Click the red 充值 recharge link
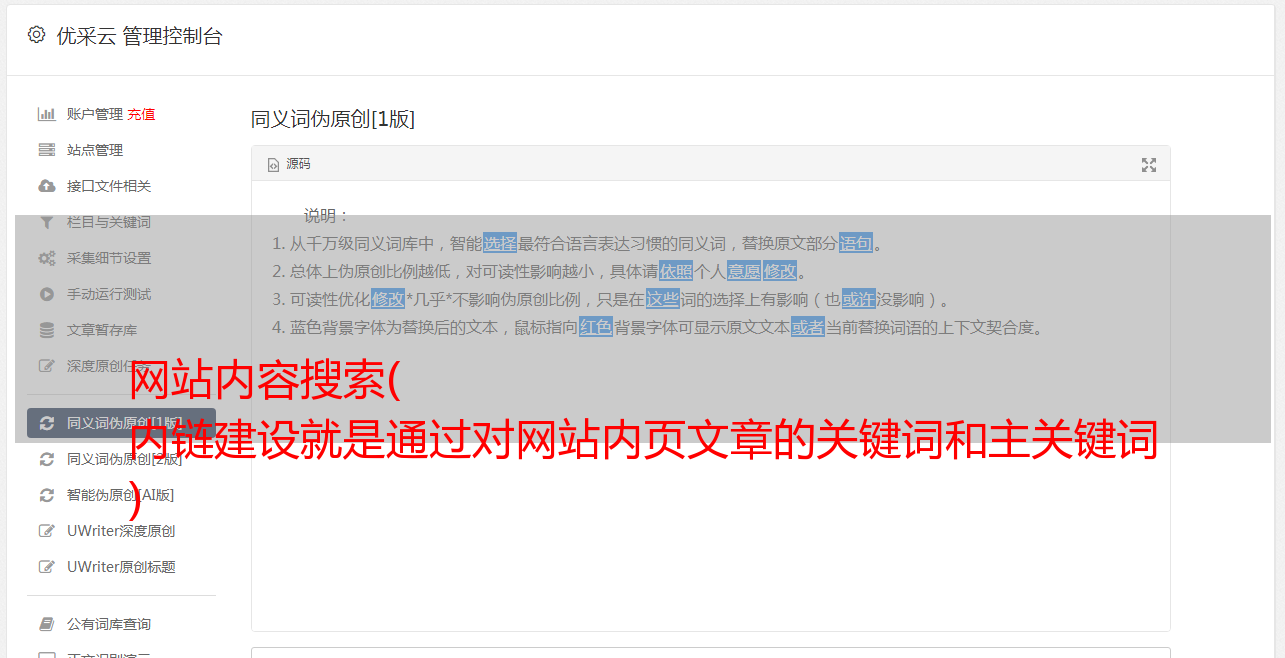The width and height of the screenshot is (1285, 658). (x=141, y=114)
